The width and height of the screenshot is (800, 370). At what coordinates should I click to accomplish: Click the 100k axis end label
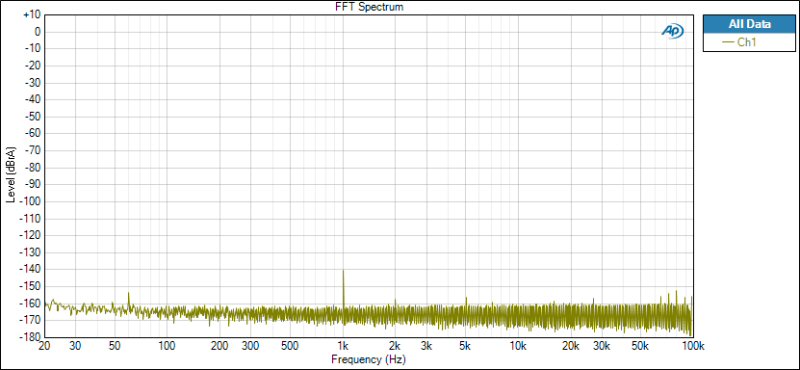coord(692,346)
